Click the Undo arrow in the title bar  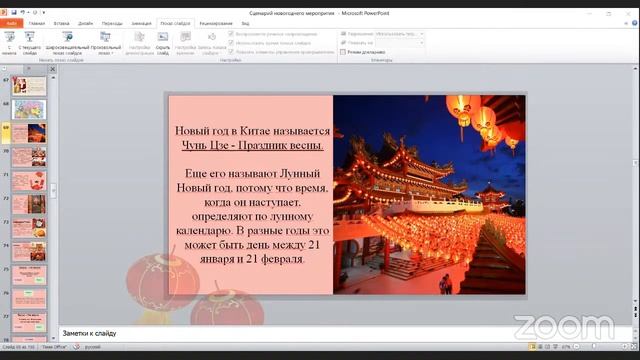coord(22,13)
